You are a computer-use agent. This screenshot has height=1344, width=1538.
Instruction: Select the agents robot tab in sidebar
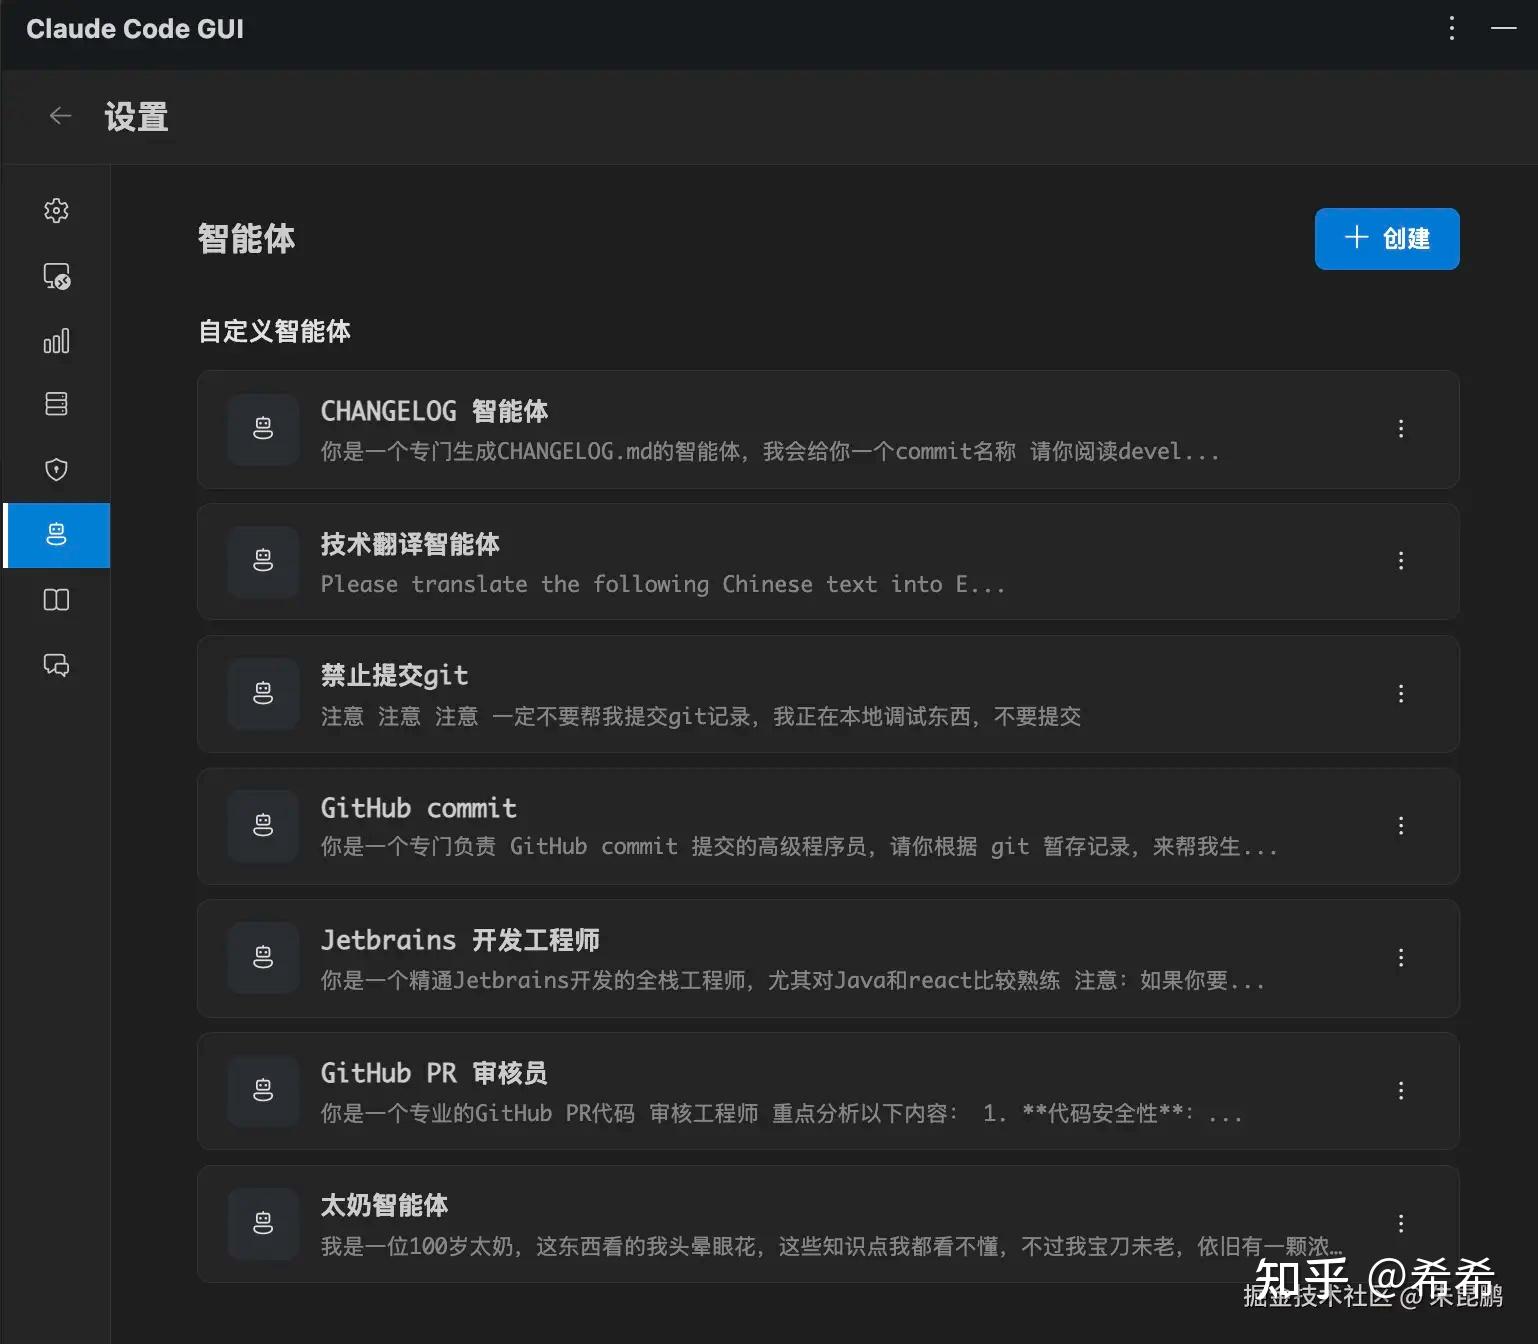pos(57,535)
